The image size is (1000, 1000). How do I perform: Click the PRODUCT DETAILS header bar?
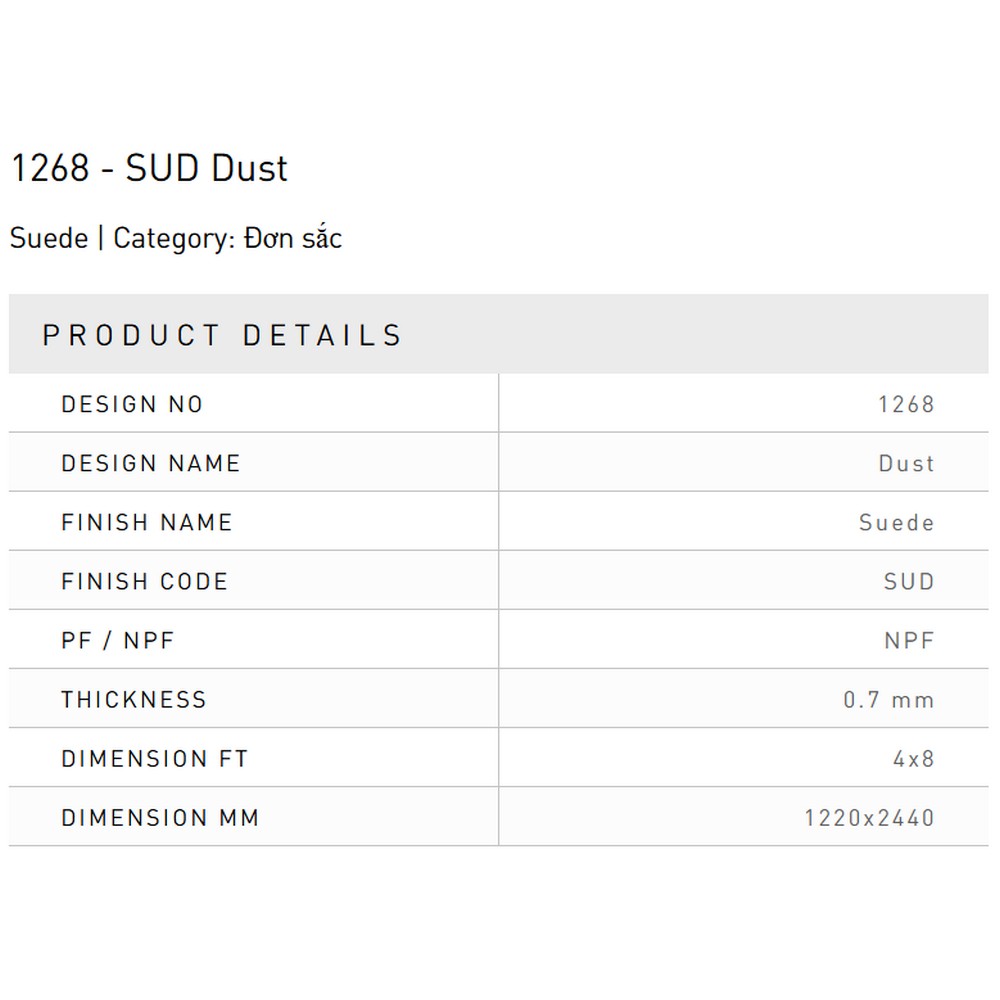tap(499, 334)
